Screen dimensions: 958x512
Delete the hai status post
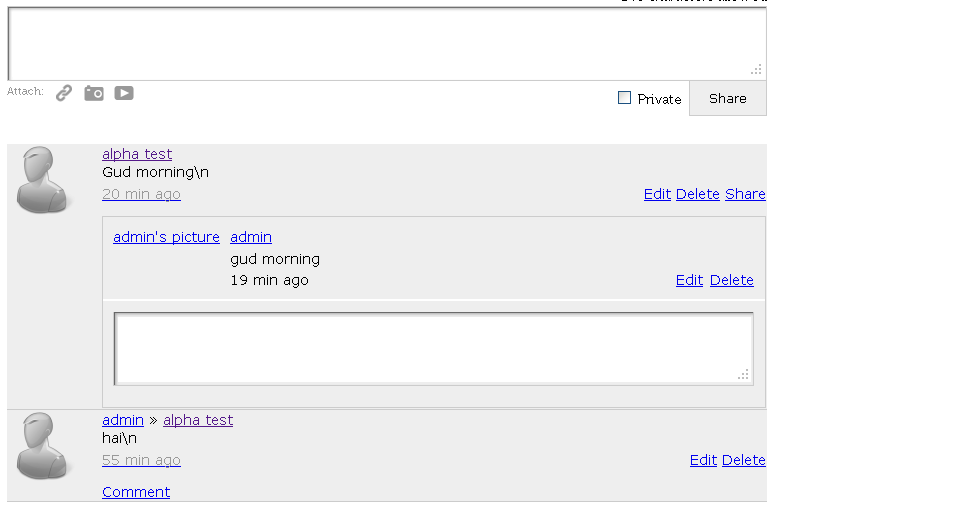point(744,461)
